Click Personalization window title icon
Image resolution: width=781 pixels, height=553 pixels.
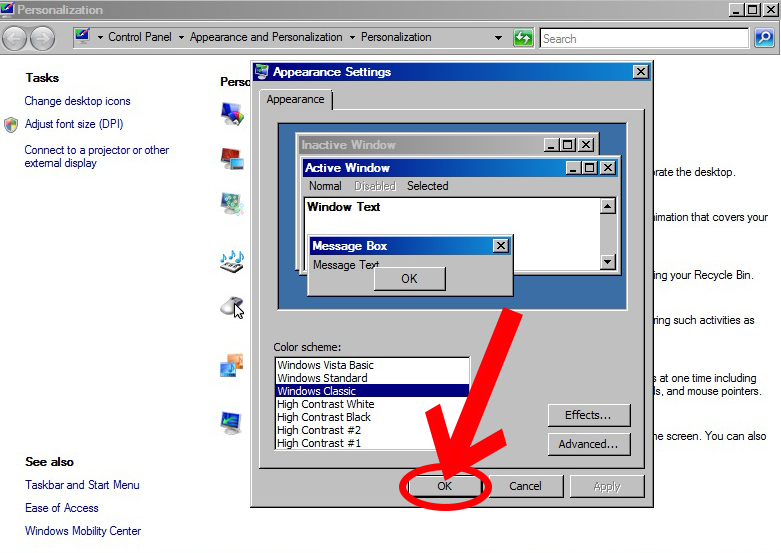click(x=7, y=8)
